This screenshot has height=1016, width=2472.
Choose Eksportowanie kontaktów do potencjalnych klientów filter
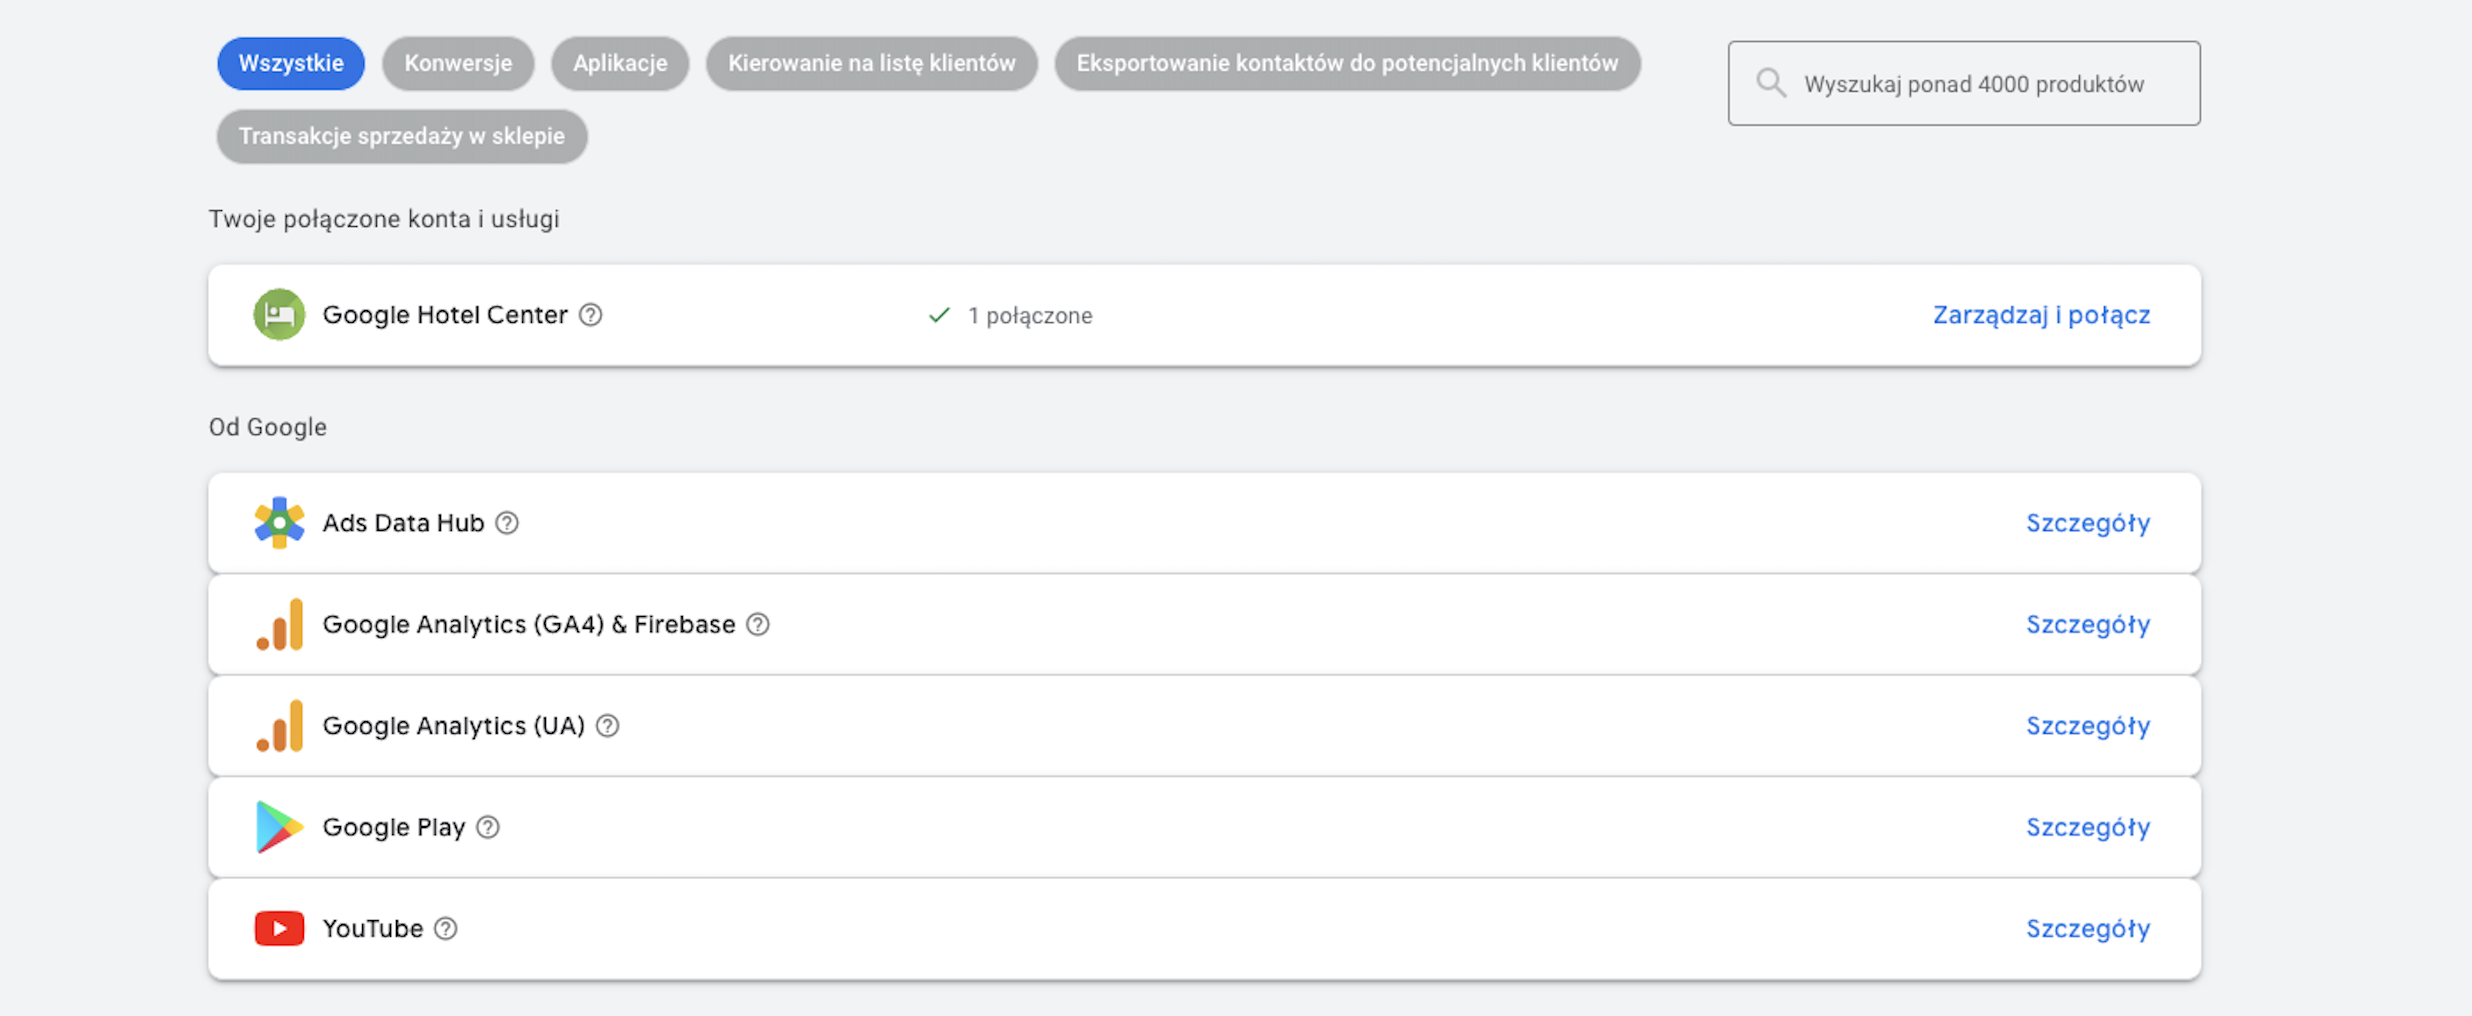(1347, 63)
